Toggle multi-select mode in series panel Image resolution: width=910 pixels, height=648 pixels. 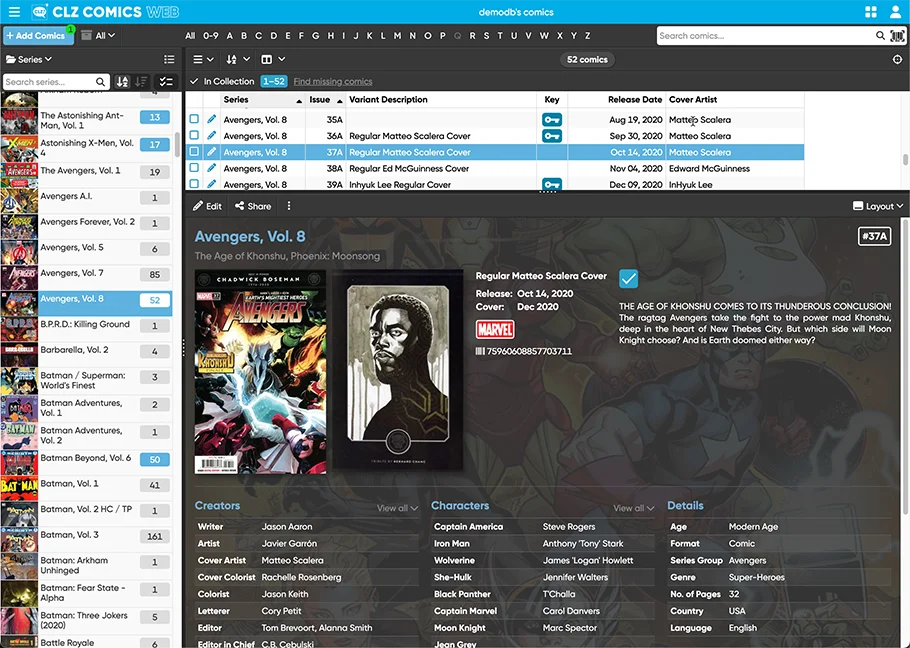(x=166, y=82)
